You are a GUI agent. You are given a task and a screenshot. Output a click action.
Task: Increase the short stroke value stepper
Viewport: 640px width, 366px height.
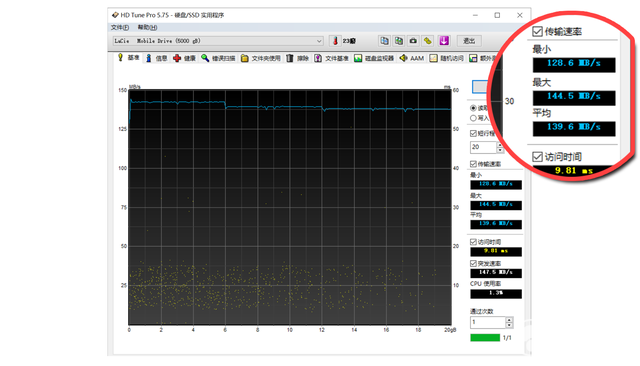point(500,144)
